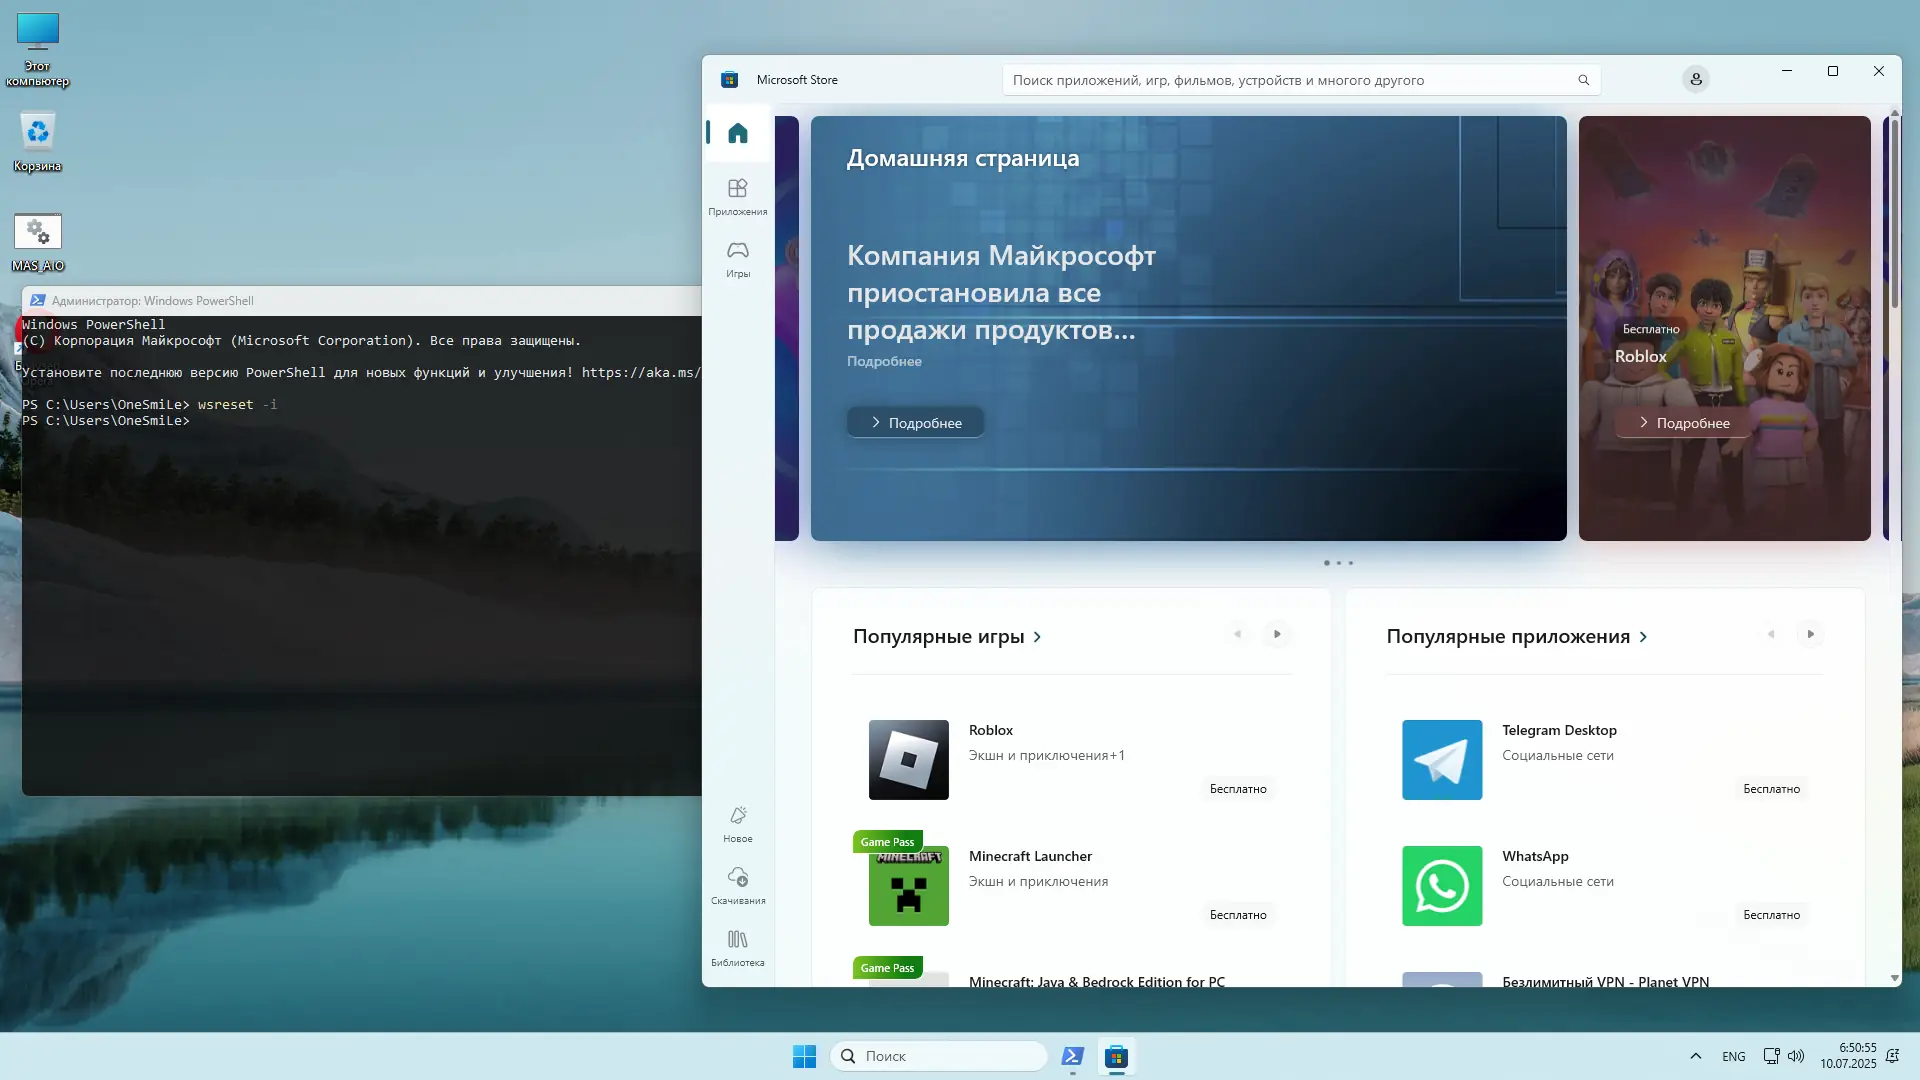Open Приложения section in sidebar
Screen dimensions: 1920x1080
[x=738, y=196]
